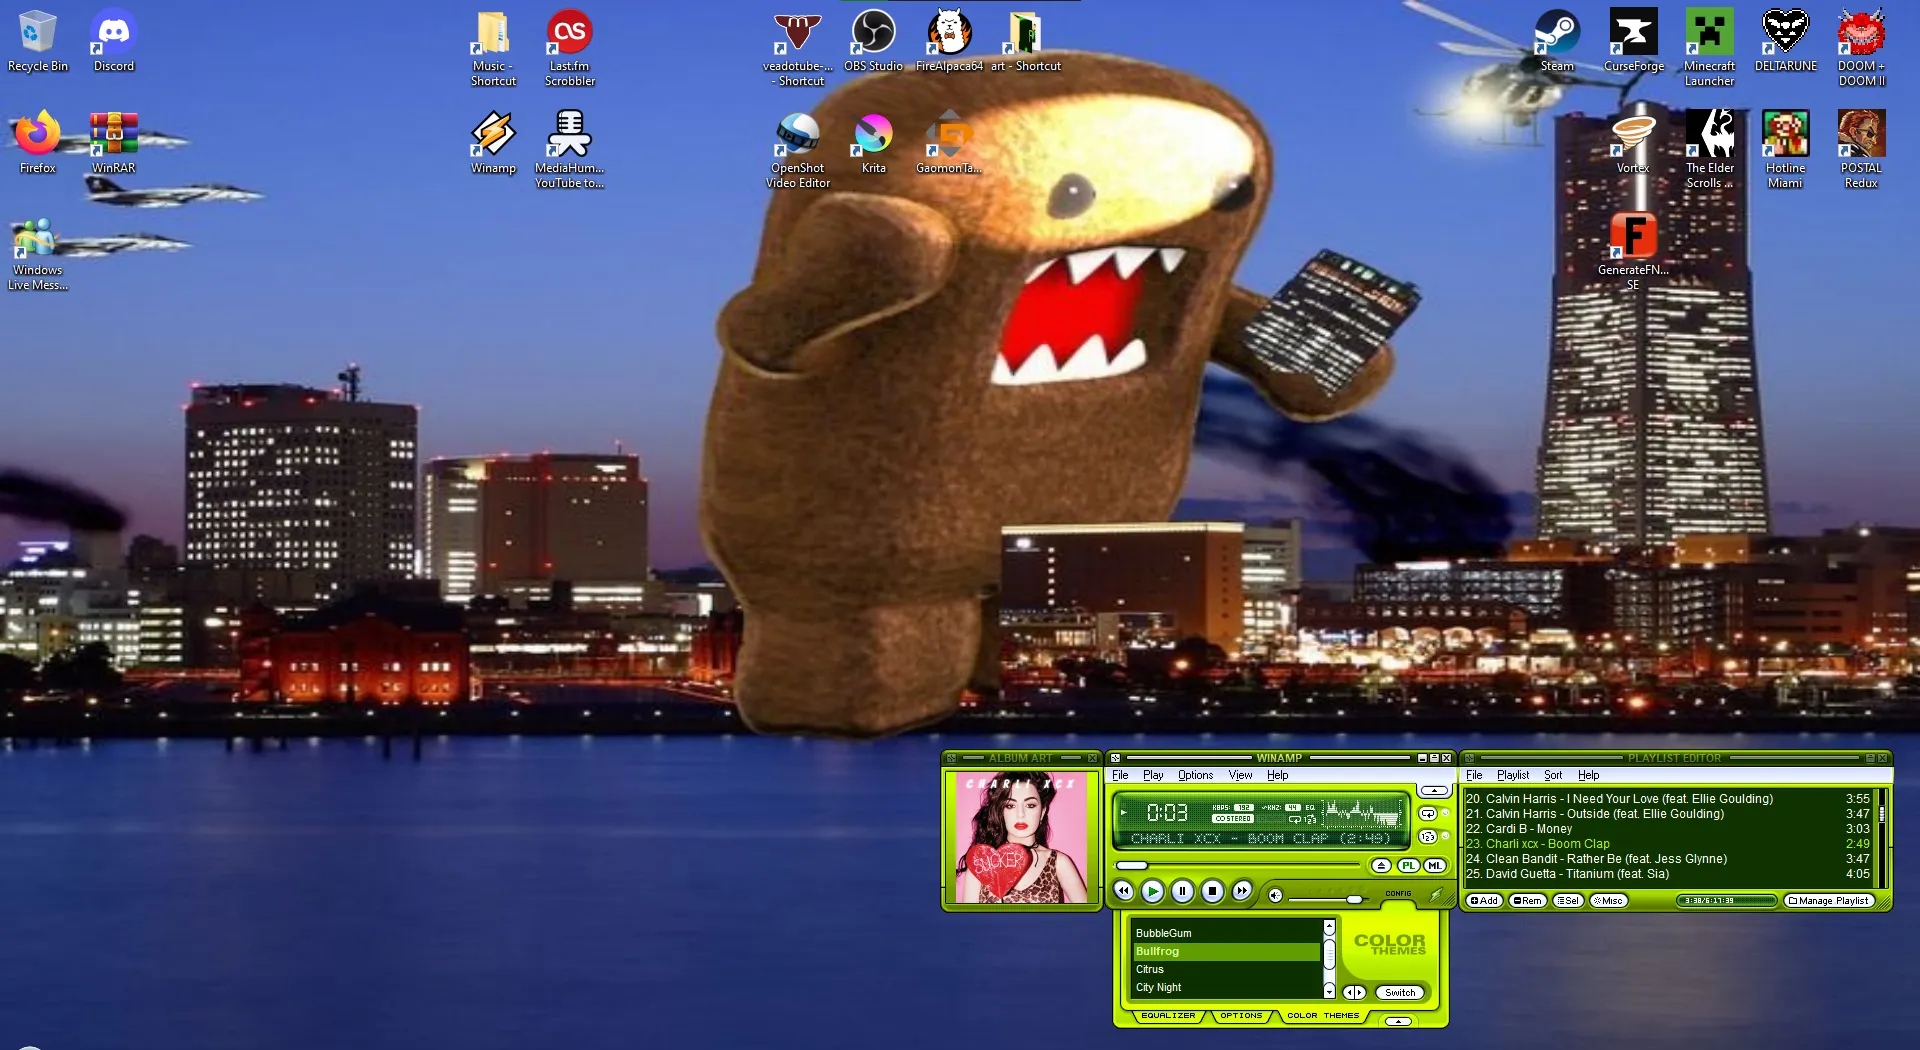
Task: Toggle the ML media library button
Action: 1435,865
